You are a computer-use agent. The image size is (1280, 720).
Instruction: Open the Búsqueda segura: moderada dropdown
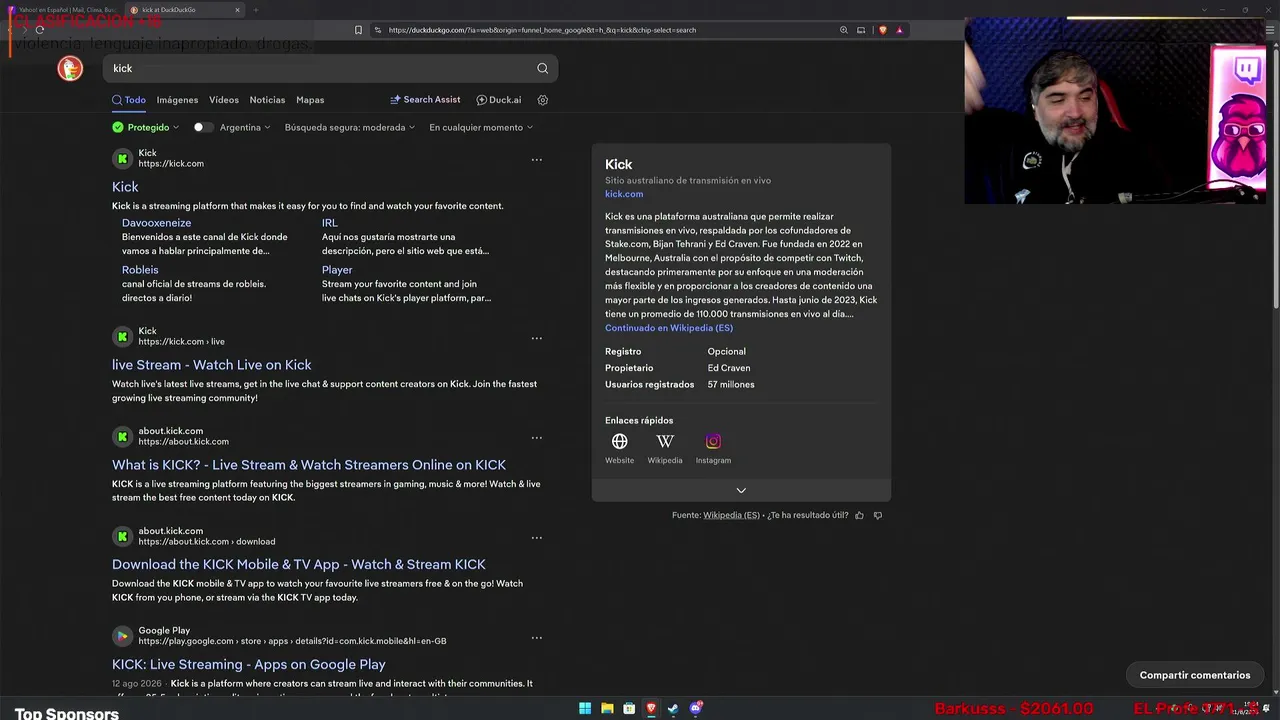click(351, 127)
